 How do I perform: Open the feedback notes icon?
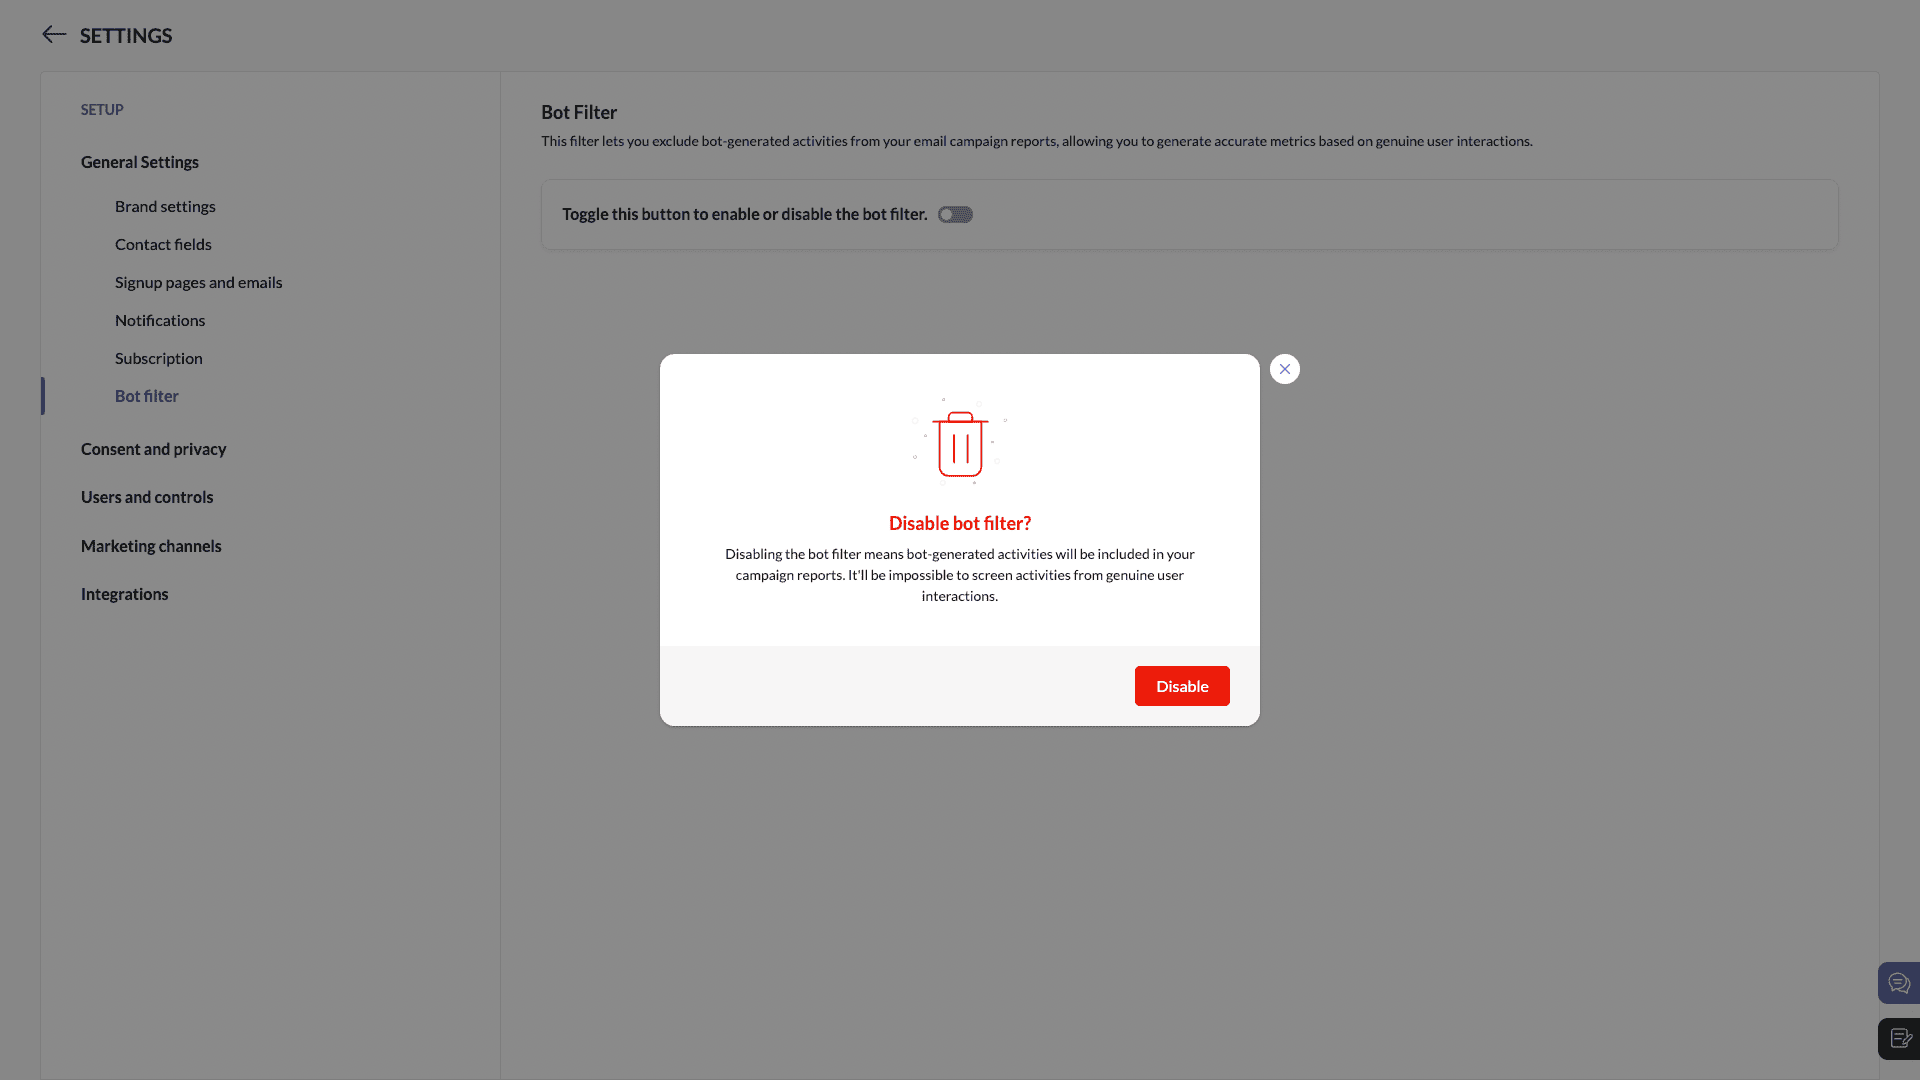(1898, 1038)
